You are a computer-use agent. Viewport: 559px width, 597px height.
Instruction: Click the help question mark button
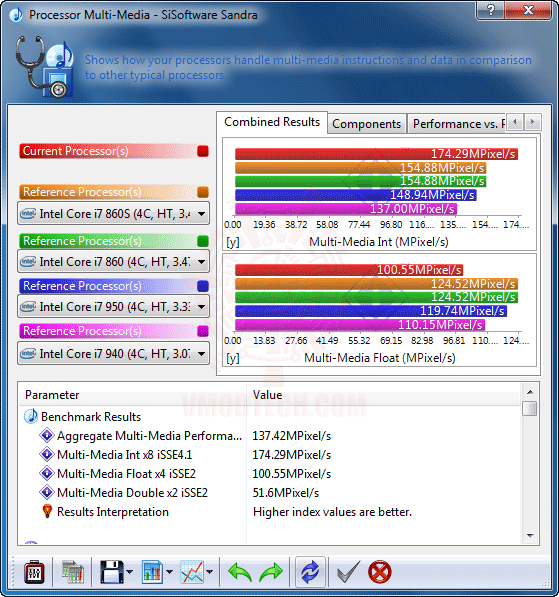[x=490, y=10]
